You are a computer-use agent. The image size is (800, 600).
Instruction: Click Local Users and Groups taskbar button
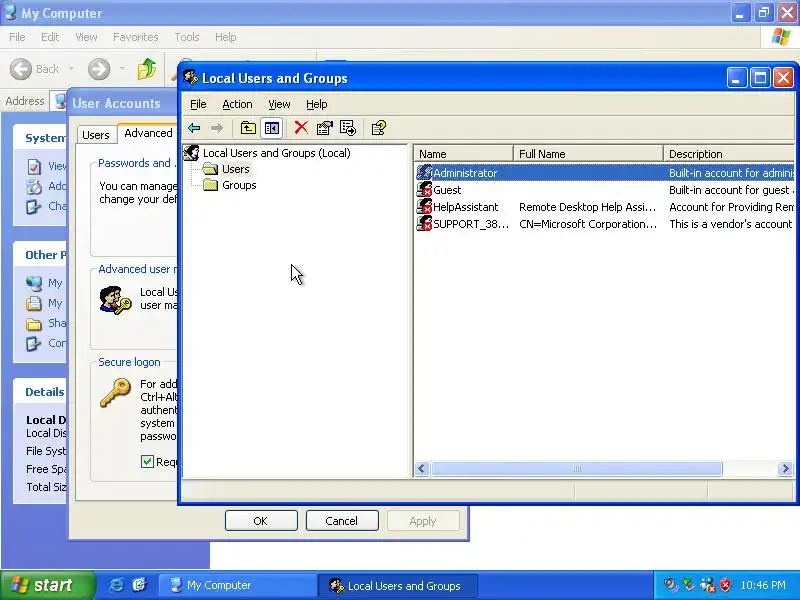click(398, 585)
